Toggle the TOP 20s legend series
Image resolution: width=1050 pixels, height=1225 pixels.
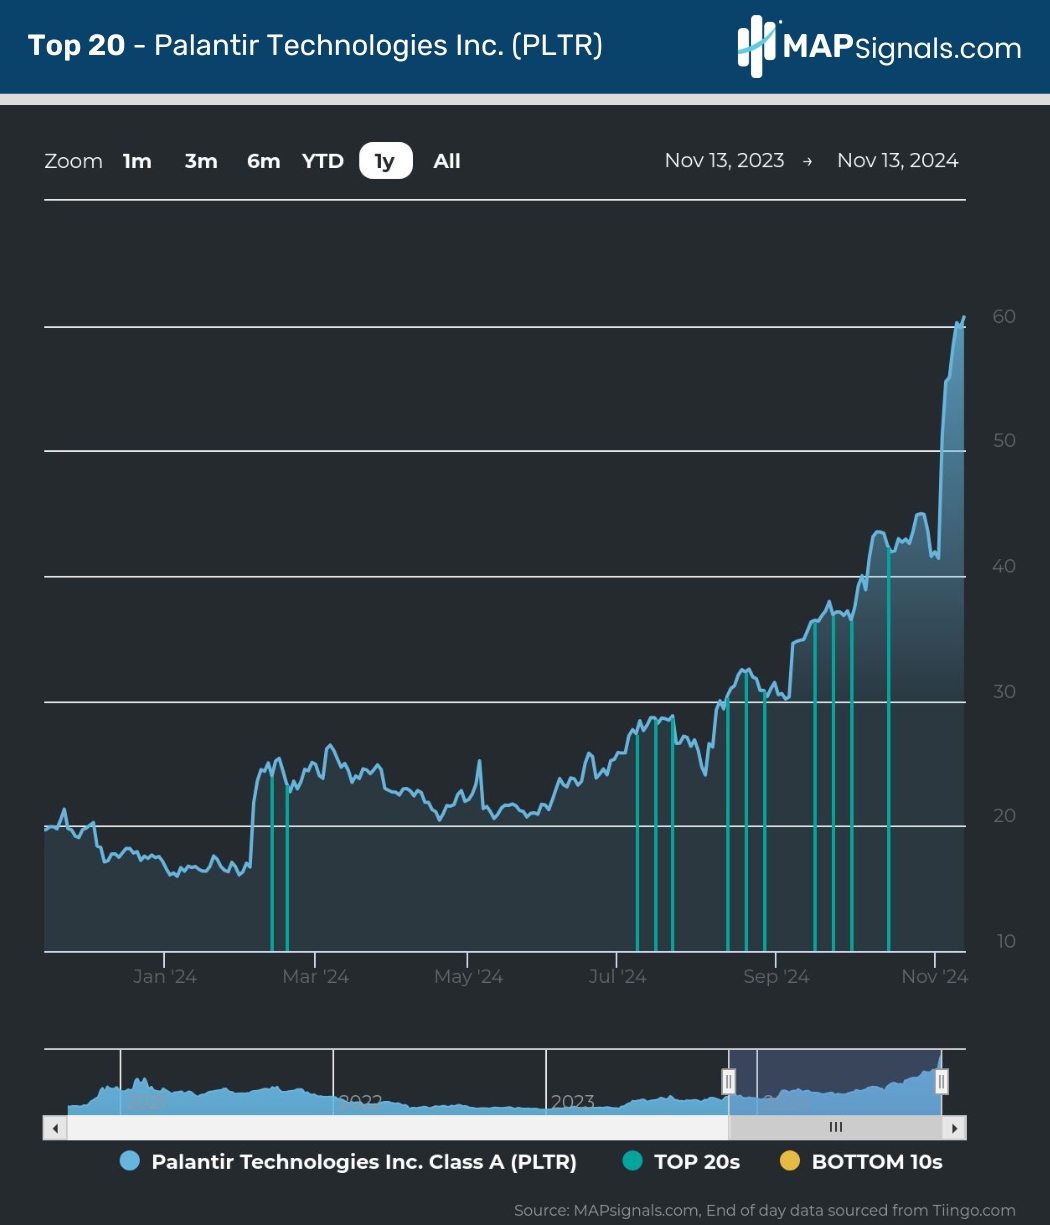click(x=680, y=1162)
